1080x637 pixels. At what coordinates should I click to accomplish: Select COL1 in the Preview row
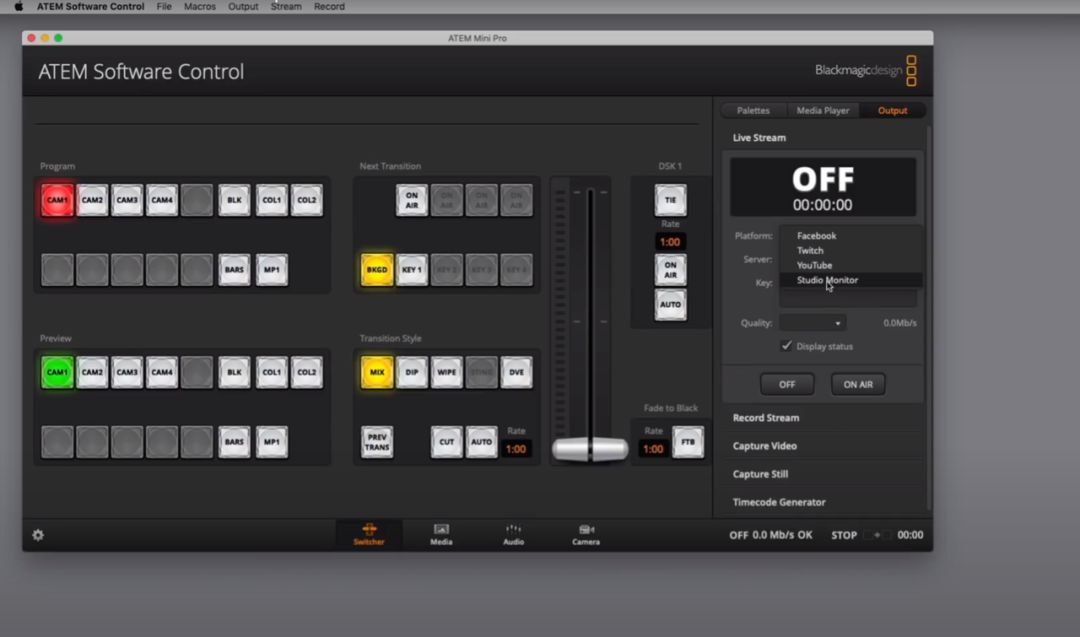271,373
